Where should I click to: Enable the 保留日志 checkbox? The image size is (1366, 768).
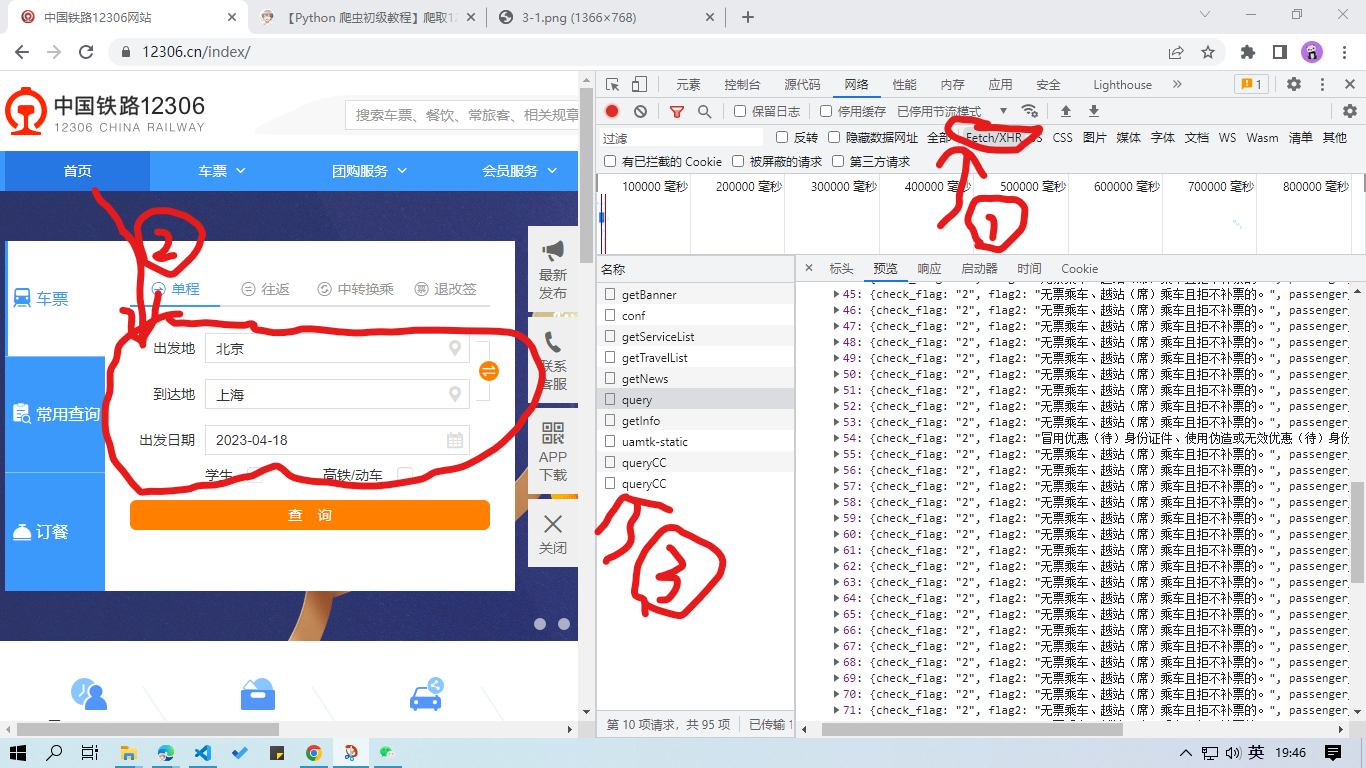740,111
